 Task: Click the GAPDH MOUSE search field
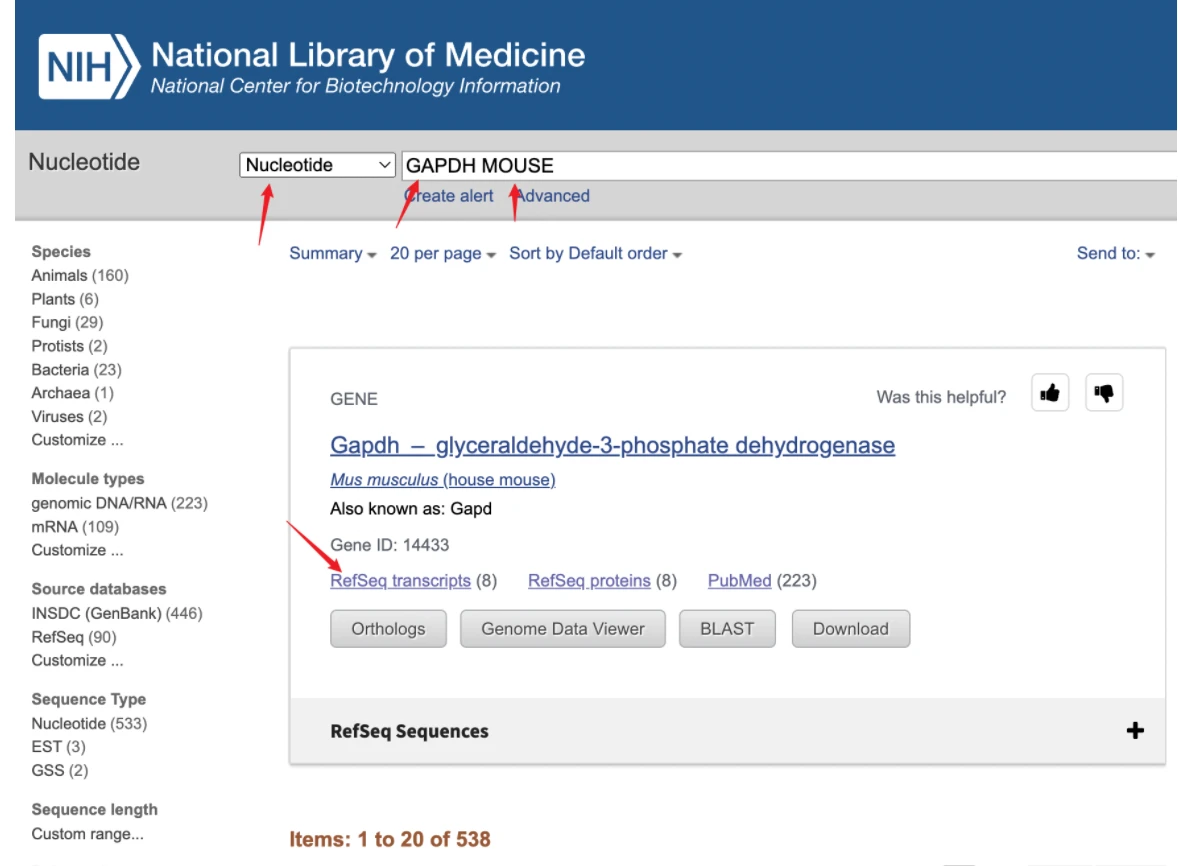[789, 165]
